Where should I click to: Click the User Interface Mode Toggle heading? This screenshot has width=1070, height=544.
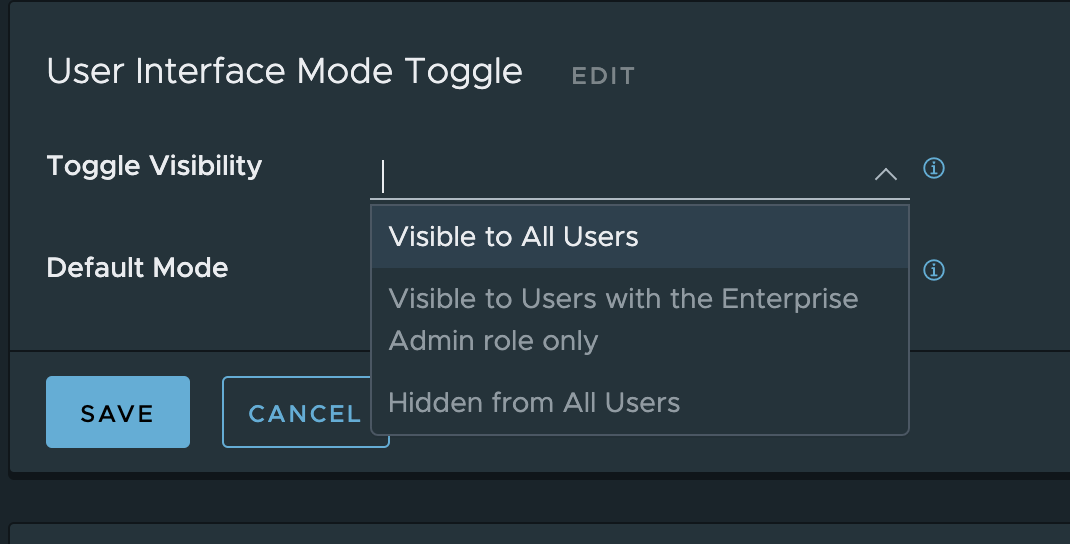click(x=284, y=72)
